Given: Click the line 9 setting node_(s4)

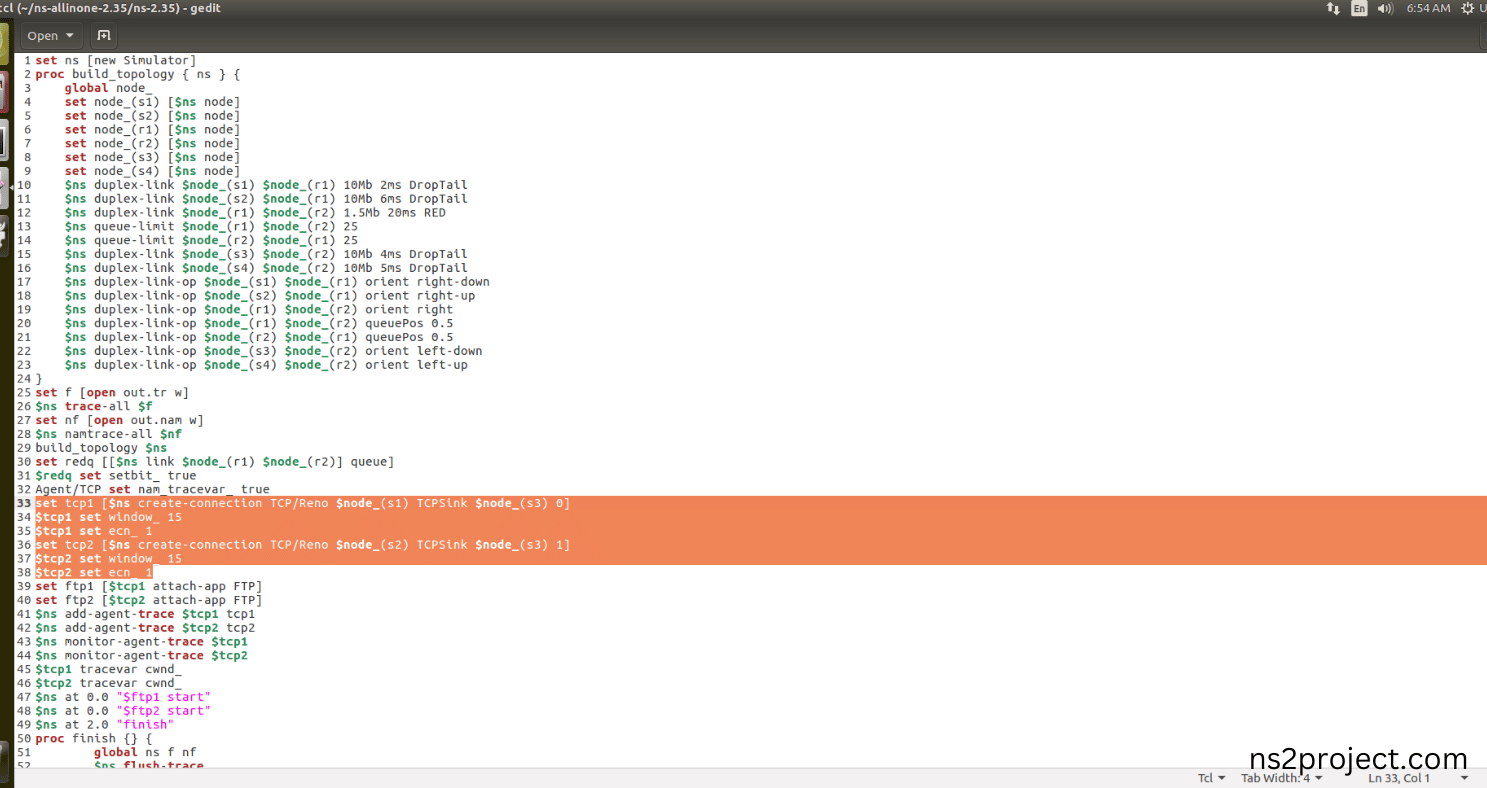Looking at the screenshot, I should coord(152,171).
